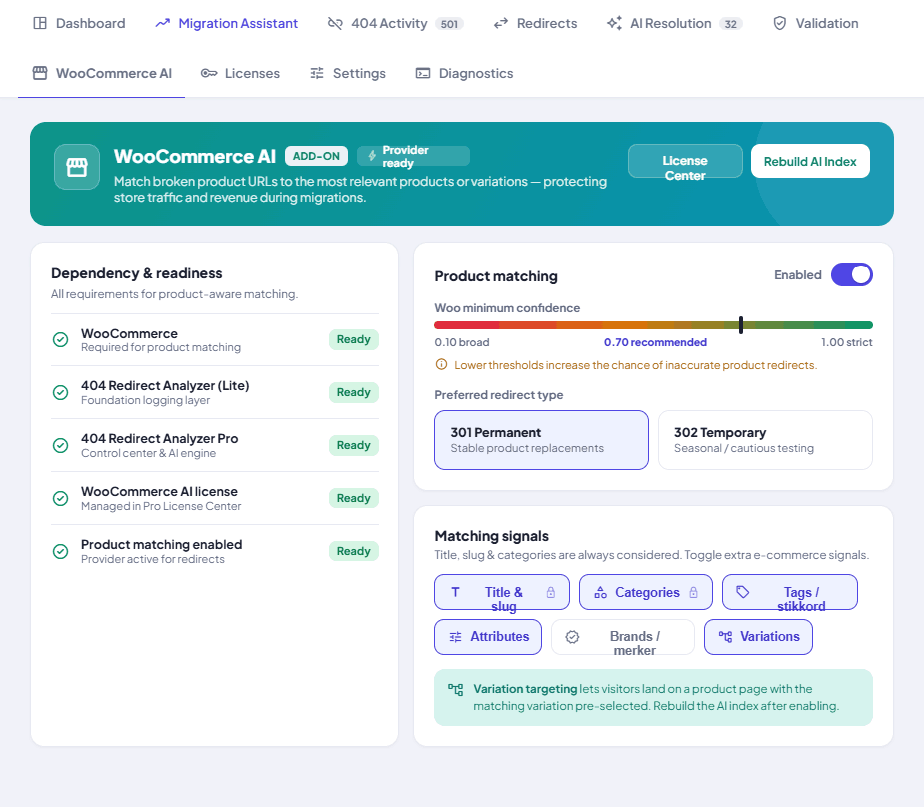924x807 pixels.
Task: Click the T icon in Title & slug chip
Action: 455,592
